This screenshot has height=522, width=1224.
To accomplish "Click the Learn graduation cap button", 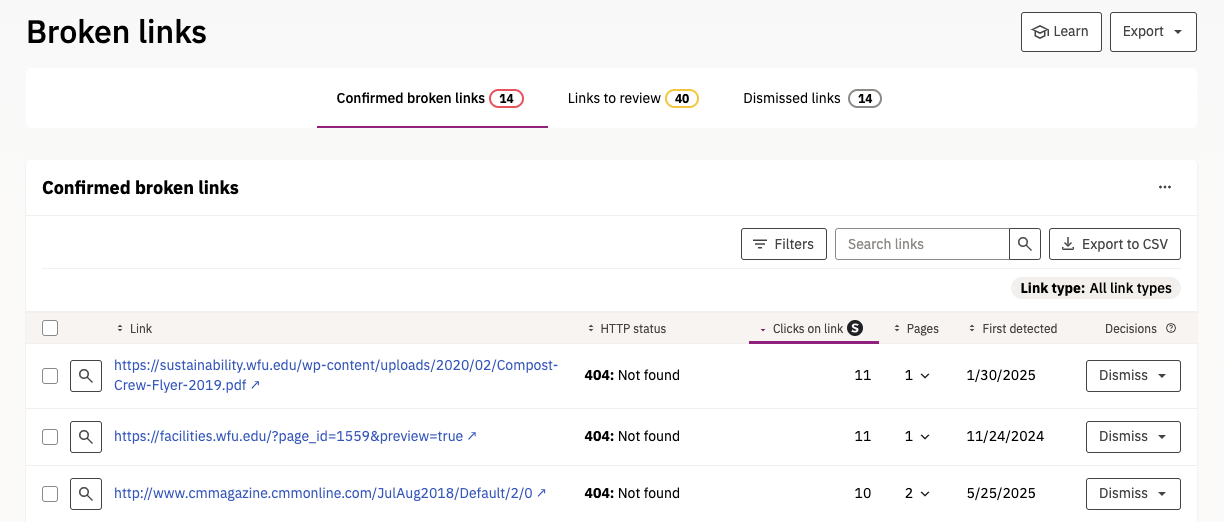I will coord(1060,32).
